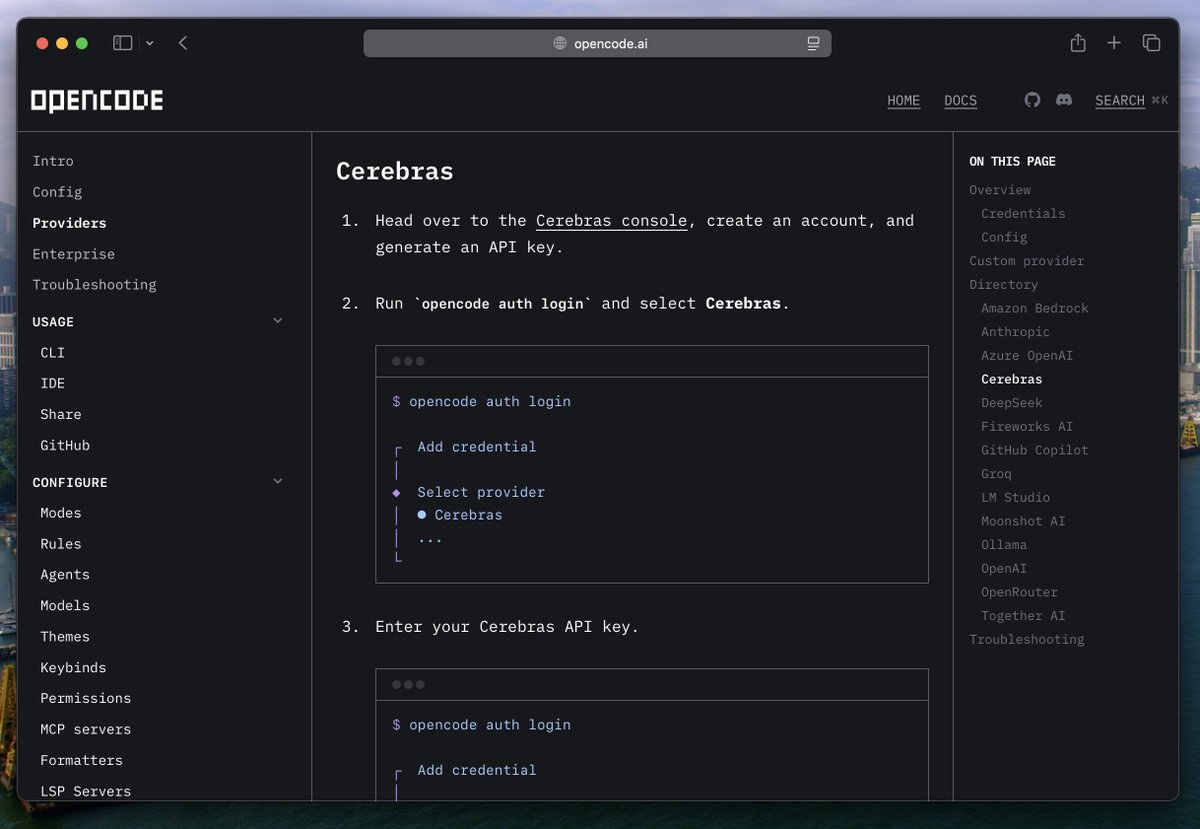Open the Share page in sidebar
1200x829 pixels.
61,415
